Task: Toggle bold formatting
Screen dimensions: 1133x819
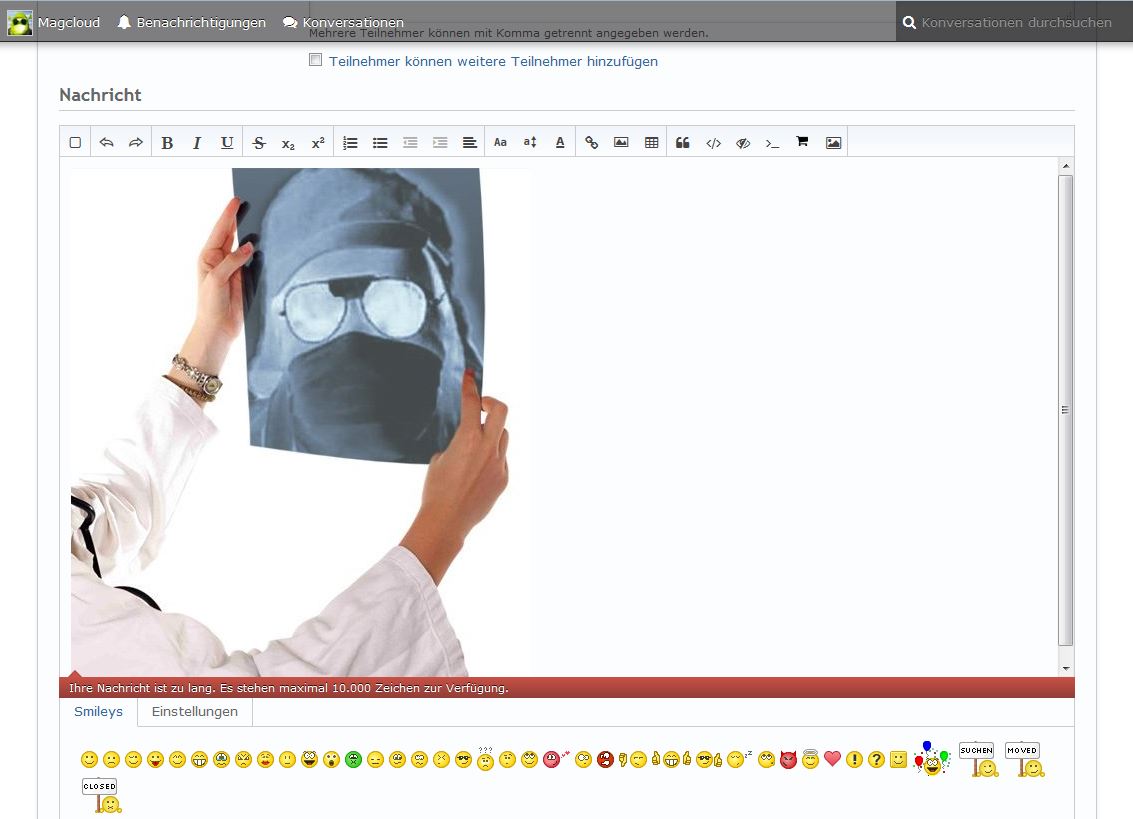Action: (x=167, y=142)
